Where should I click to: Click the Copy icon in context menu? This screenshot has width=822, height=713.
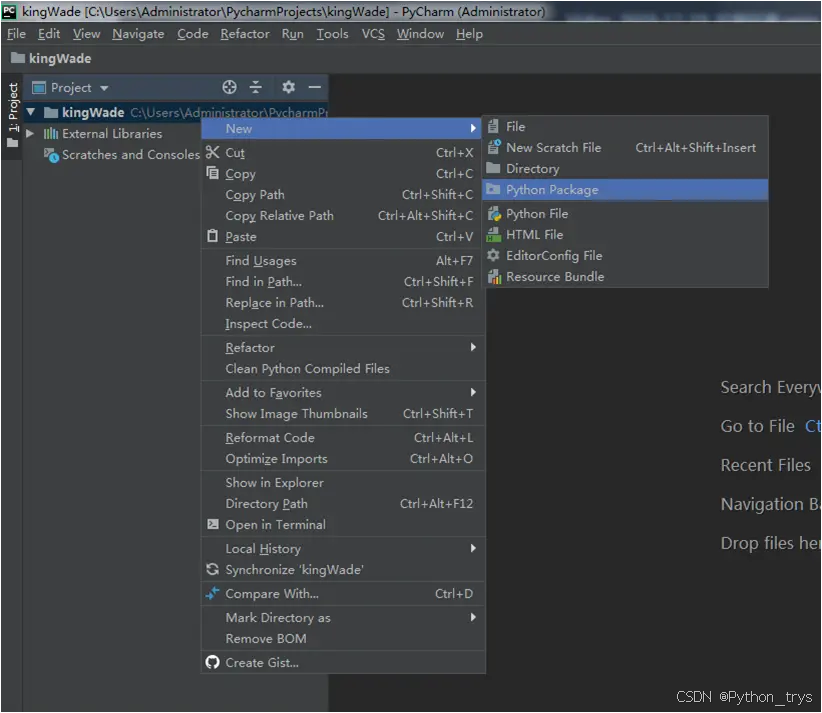[212, 173]
